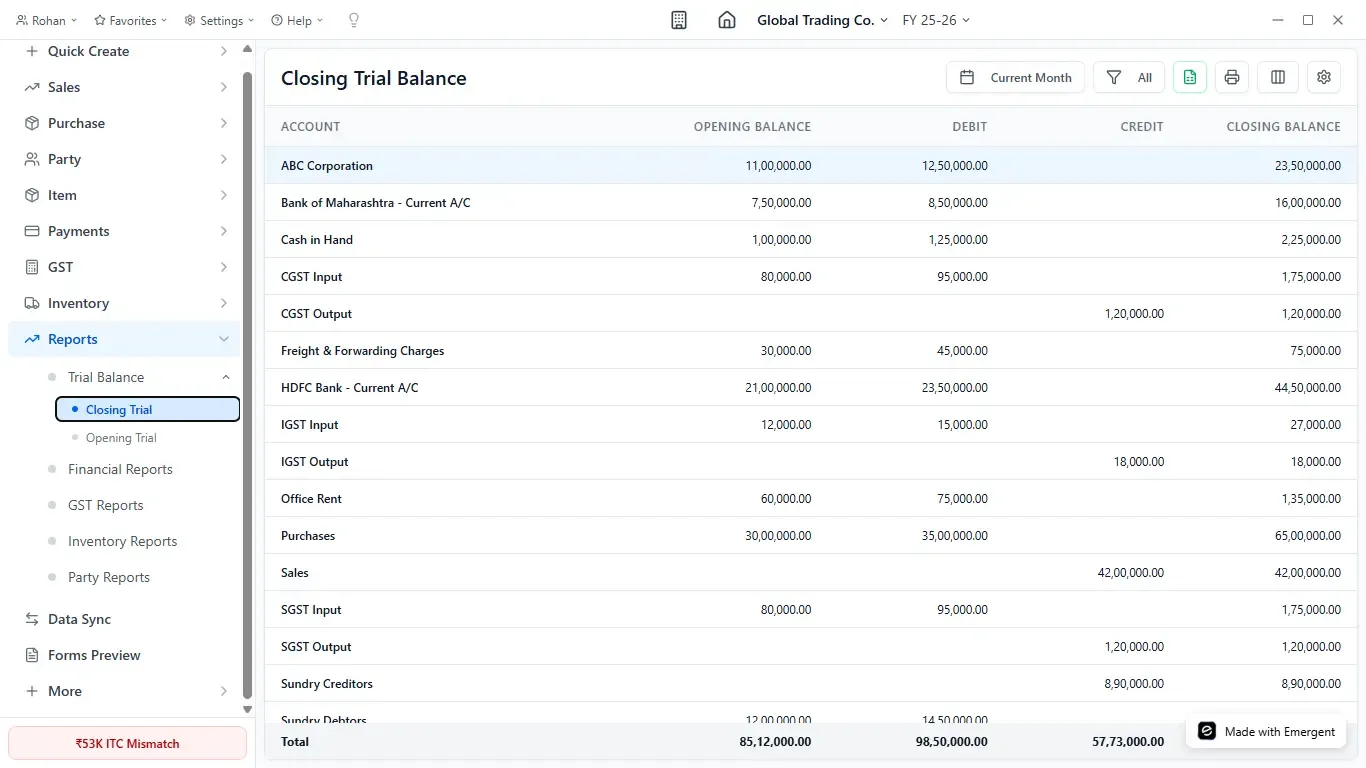1366x768 pixels.
Task: Click the lightbulb tips icon
Action: (354, 20)
